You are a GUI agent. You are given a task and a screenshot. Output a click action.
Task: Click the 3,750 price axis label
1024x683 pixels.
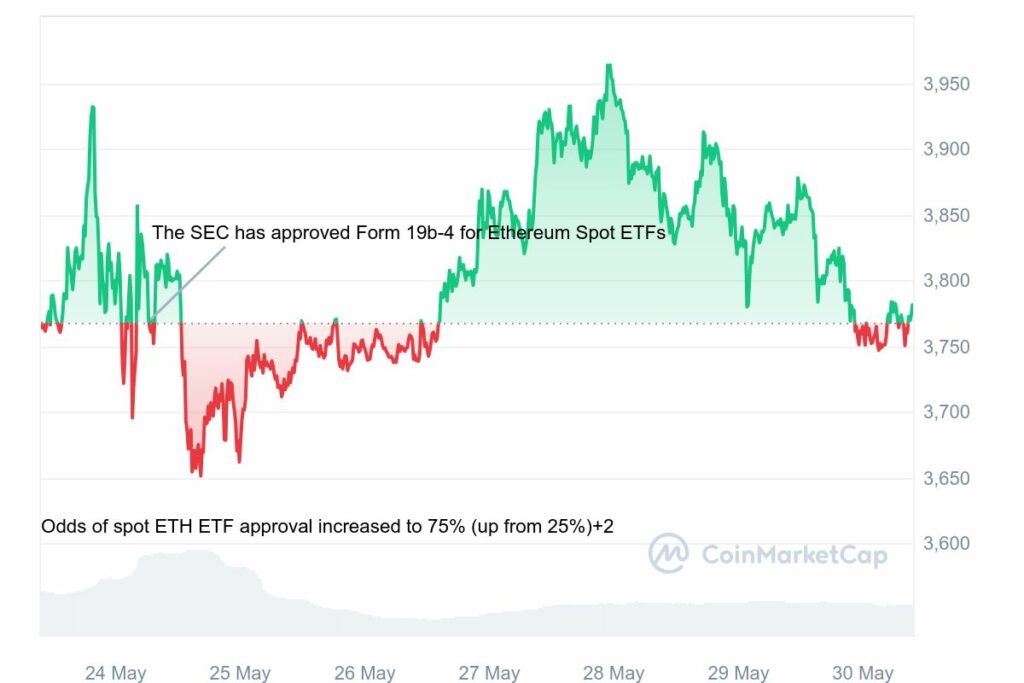pos(945,347)
